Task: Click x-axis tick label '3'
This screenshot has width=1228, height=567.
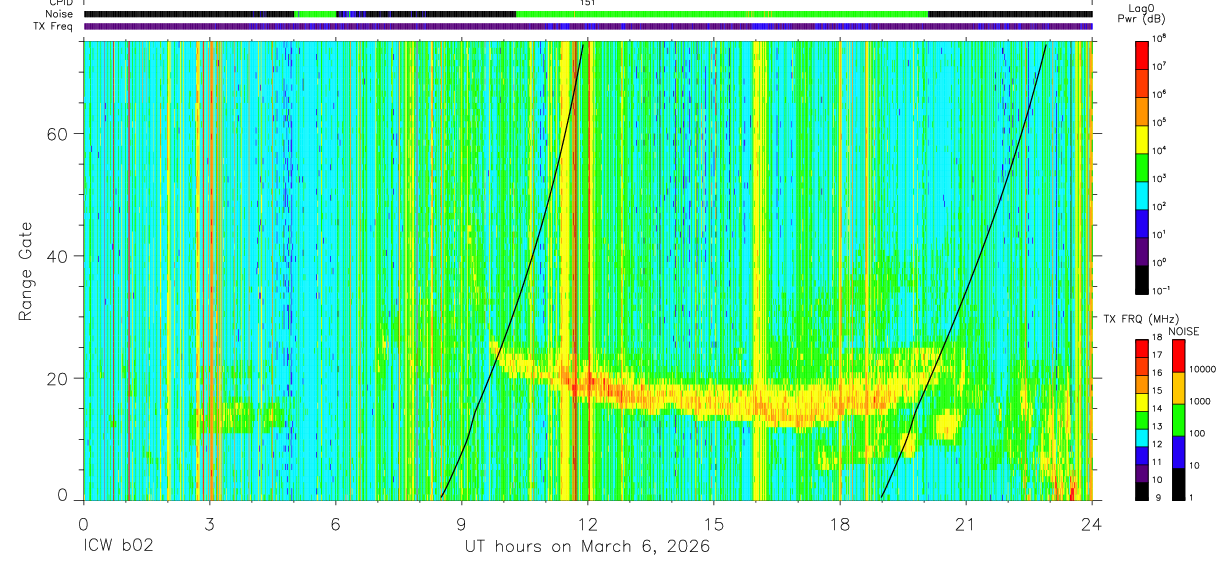Action: coord(210,524)
